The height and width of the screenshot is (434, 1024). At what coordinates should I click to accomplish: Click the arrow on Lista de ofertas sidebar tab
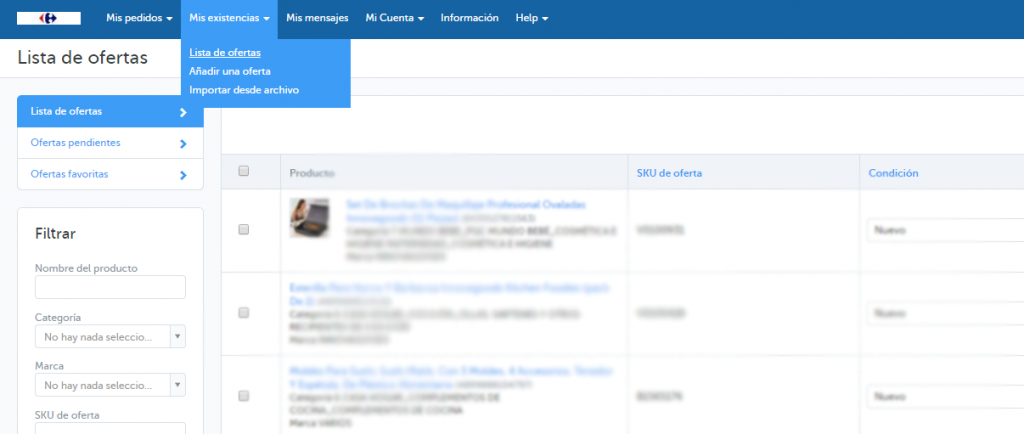click(x=183, y=112)
